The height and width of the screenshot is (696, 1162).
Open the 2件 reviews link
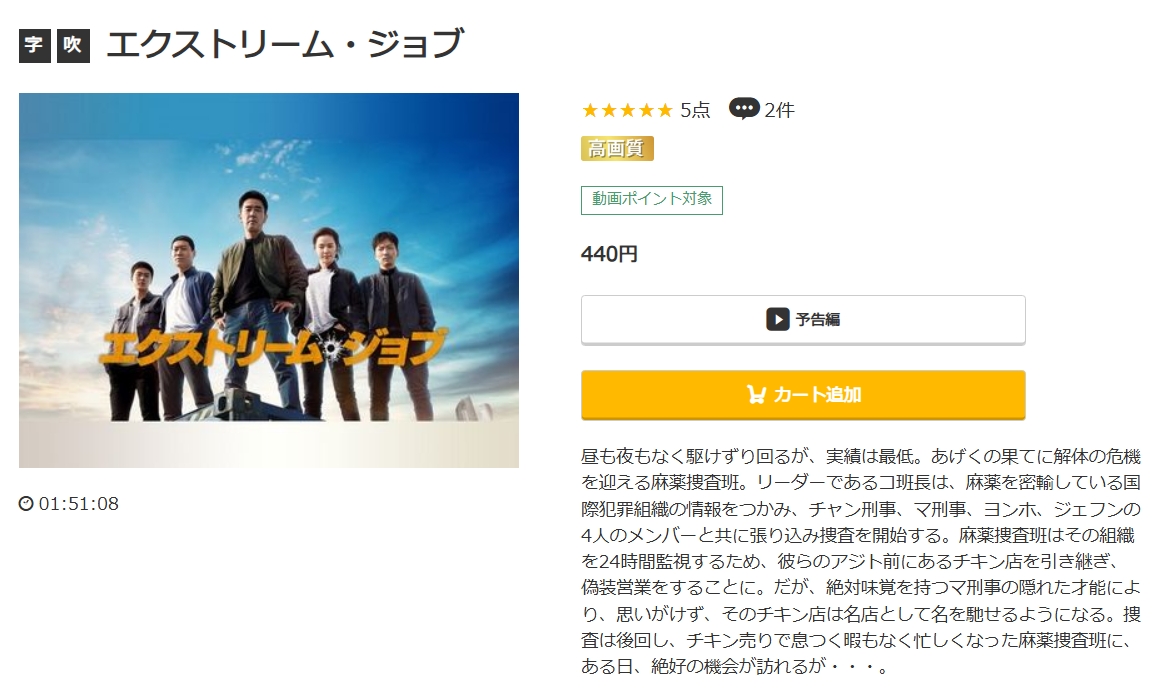pos(779,110)
